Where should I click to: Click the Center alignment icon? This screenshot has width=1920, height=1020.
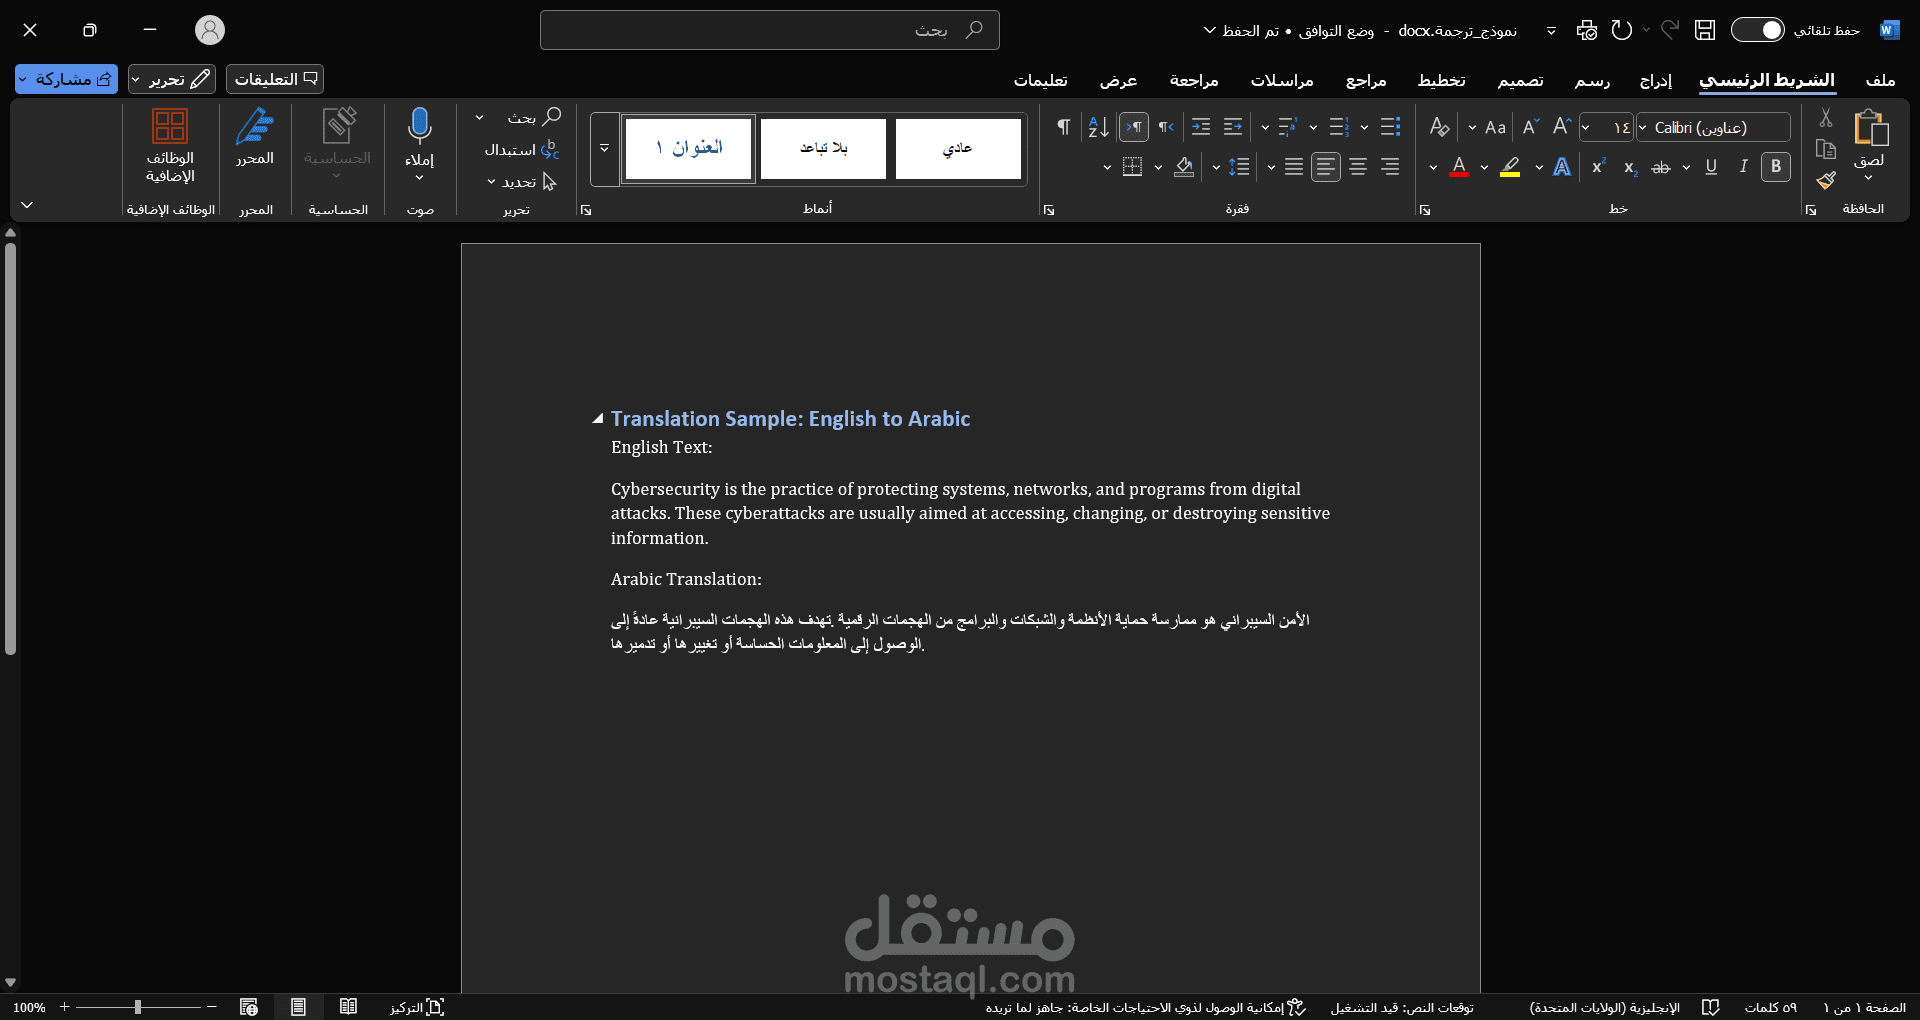(1358, 167)
